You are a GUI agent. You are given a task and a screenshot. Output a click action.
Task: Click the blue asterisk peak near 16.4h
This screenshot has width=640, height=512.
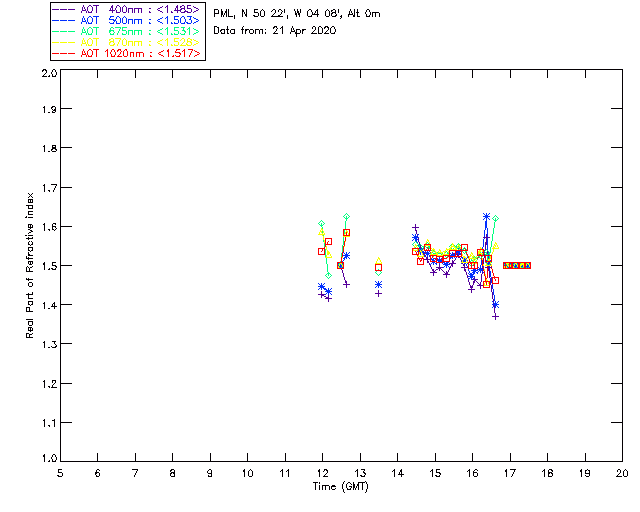(x=486, y=216)
